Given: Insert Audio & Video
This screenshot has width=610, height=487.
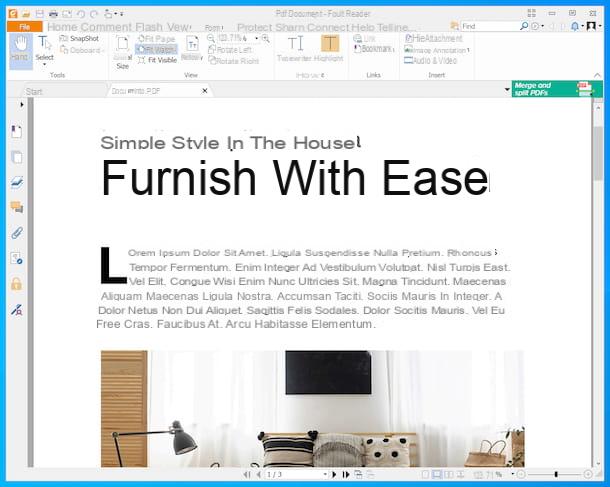Looking at the screenshot, I should [430, 61].
